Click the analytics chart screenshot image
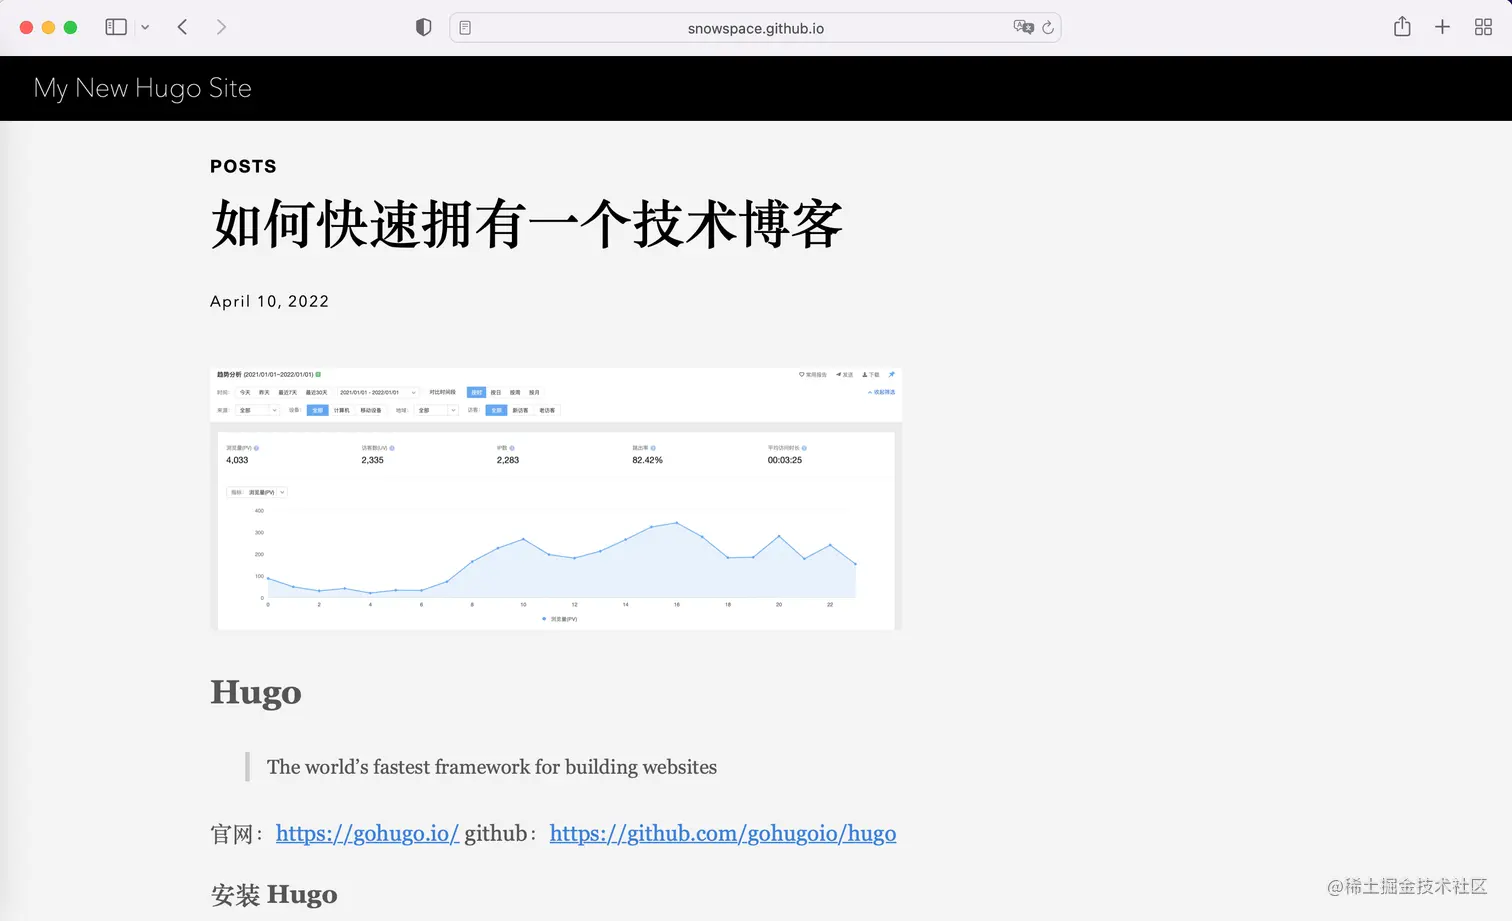This screenshot has width=1512, height=921. pyautogui.click(x=556, y=498)
